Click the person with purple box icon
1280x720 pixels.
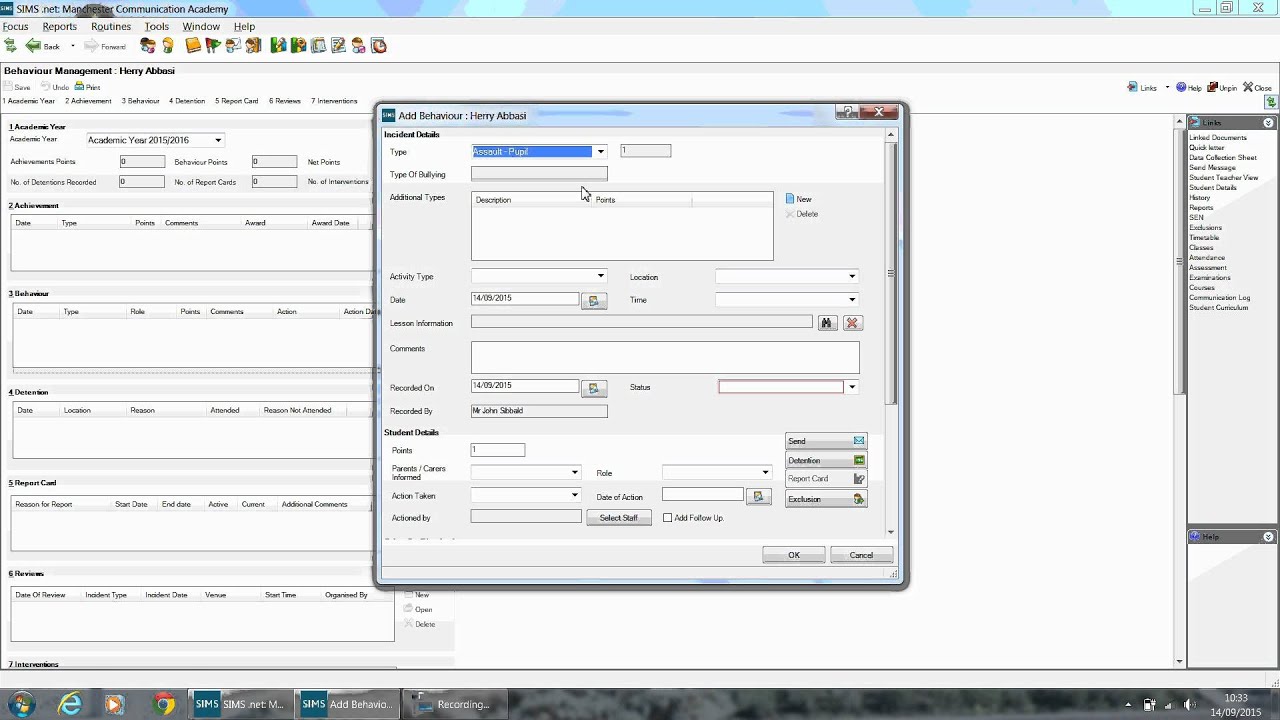358,46
